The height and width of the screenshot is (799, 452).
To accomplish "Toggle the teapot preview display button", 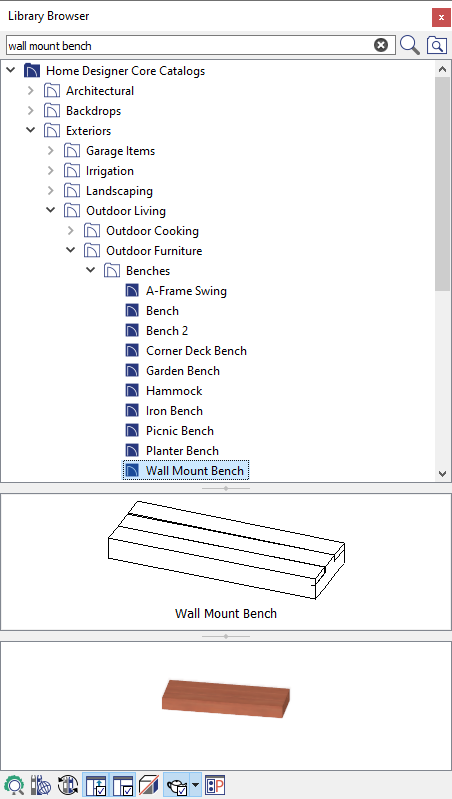I will tap(176, 785).
